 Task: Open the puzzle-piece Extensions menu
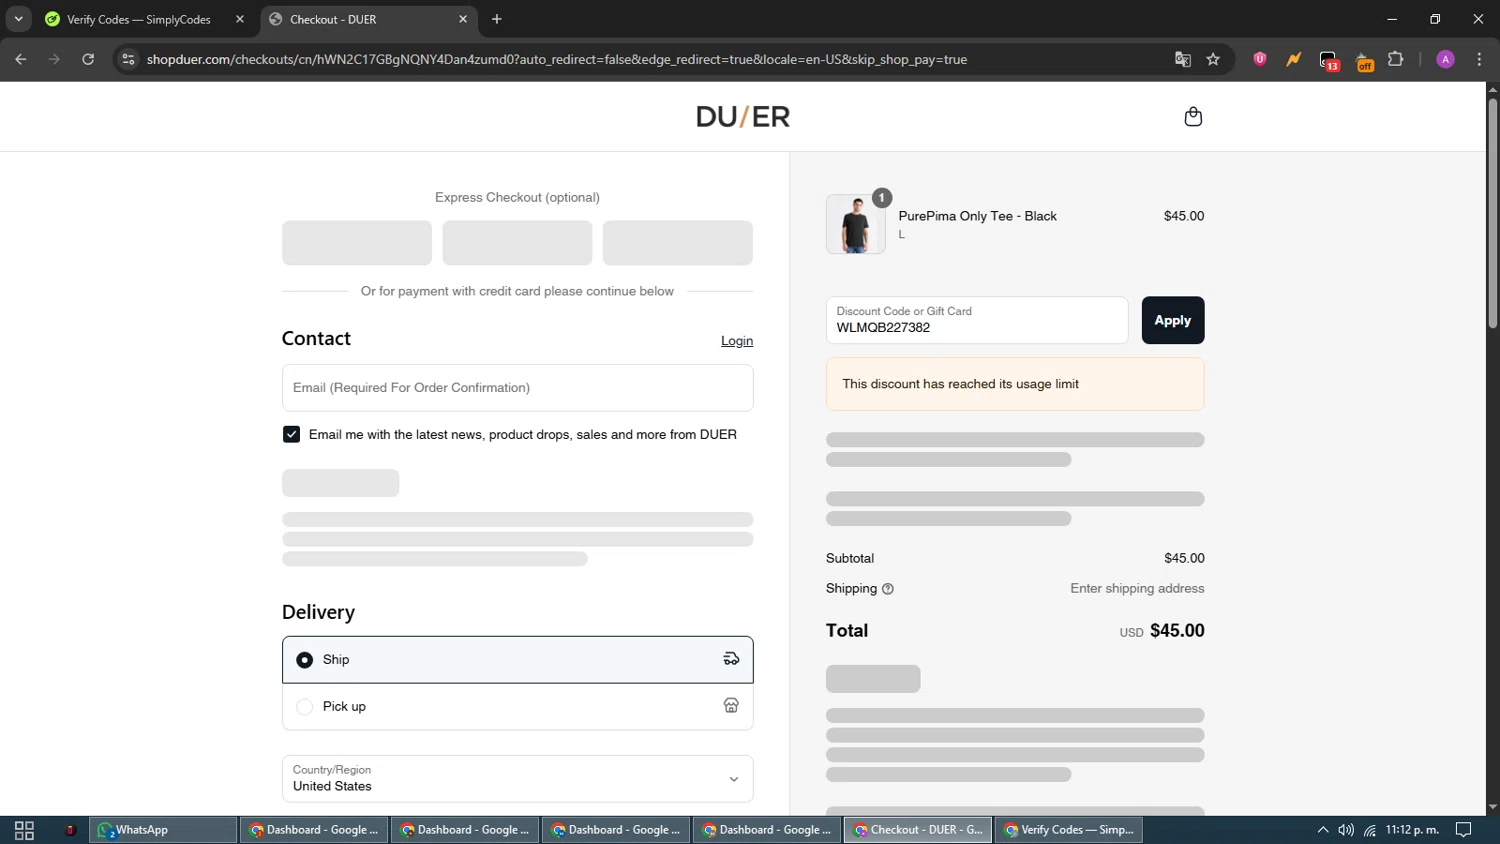click(1396, 59)
